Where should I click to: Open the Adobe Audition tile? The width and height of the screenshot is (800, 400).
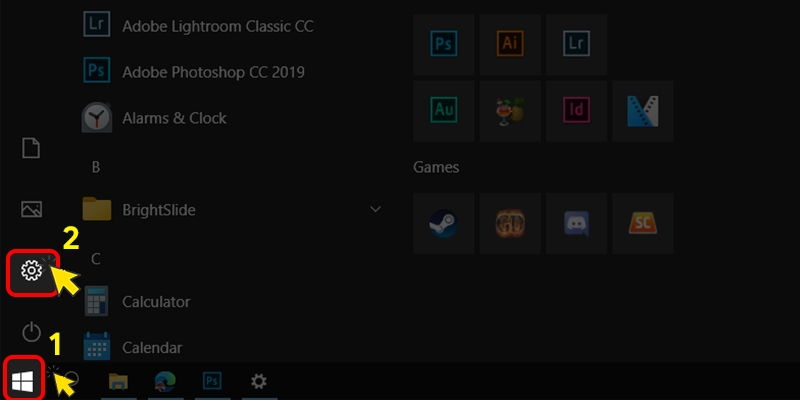(444, 111)
